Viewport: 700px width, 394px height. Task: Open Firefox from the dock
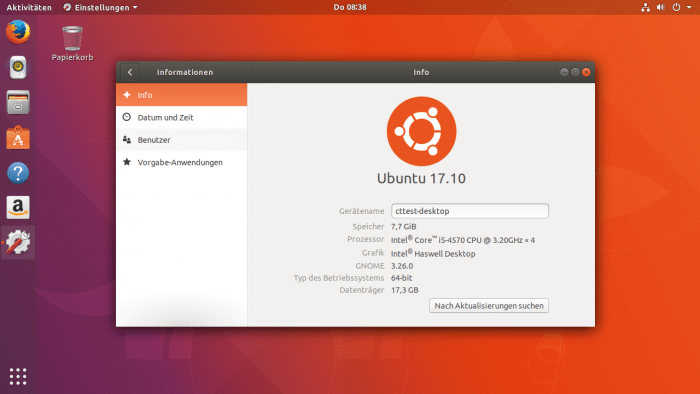point(18,32)
